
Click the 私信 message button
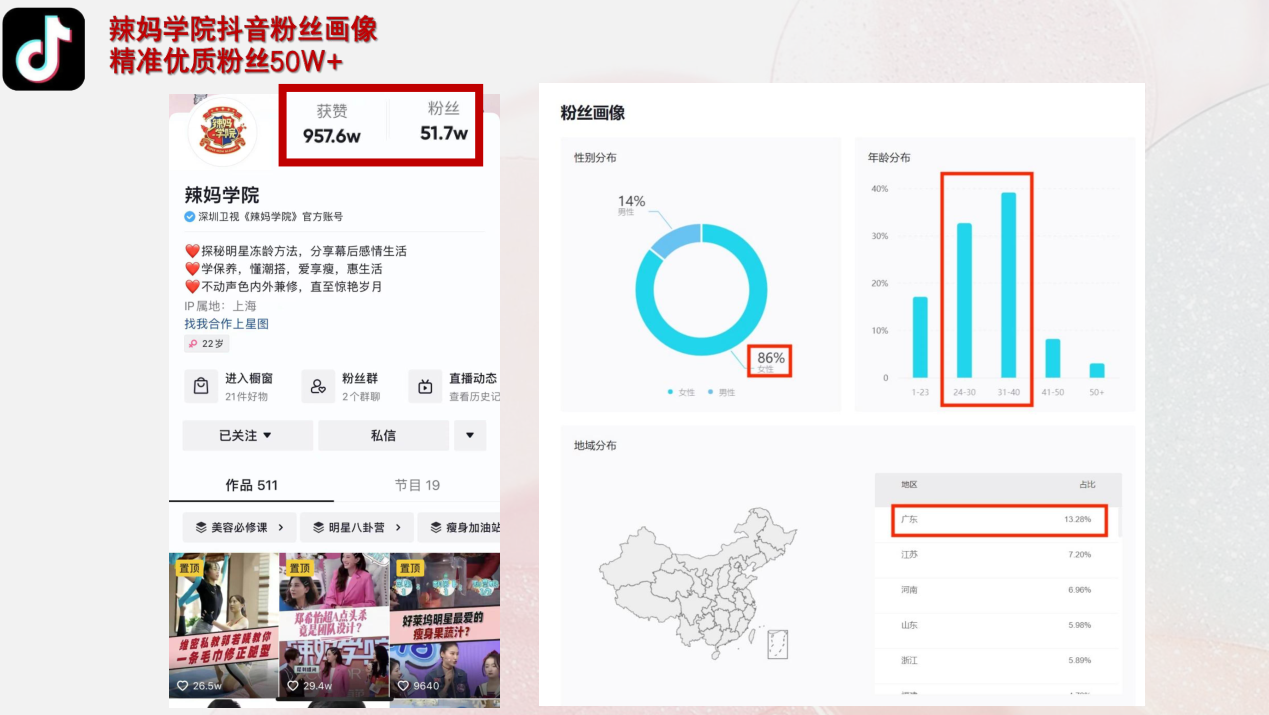coord(383,436)
